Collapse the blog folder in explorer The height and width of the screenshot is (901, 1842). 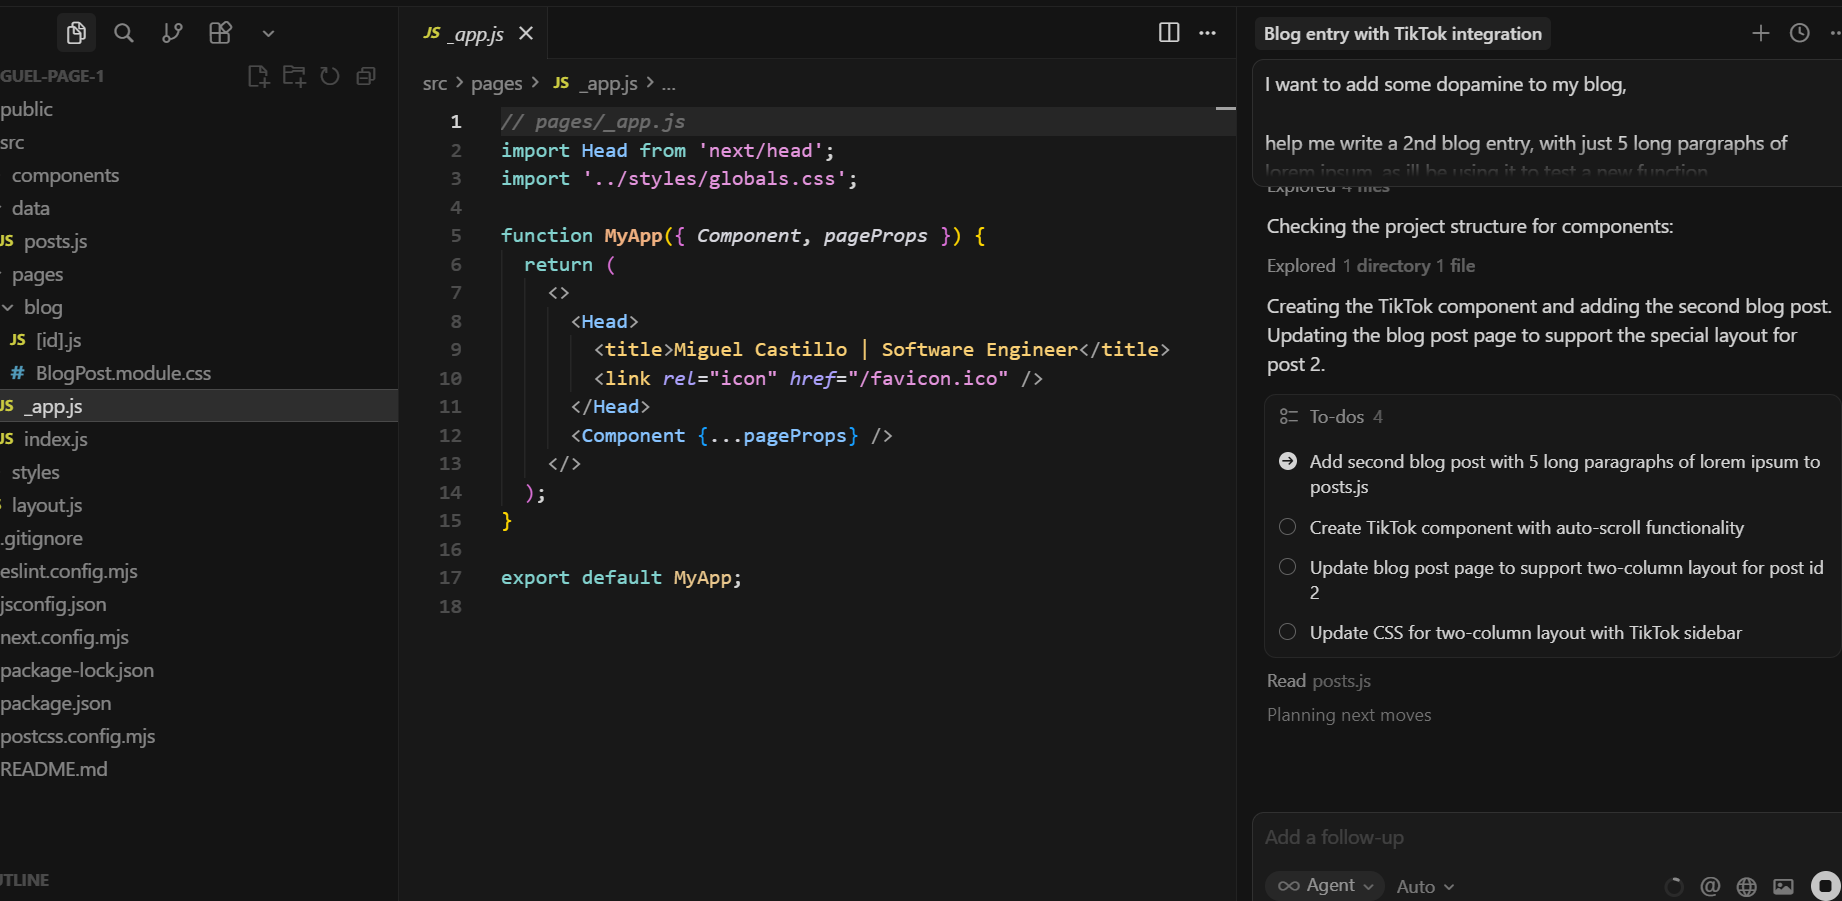pyautogui.click(x=8, y=307)
